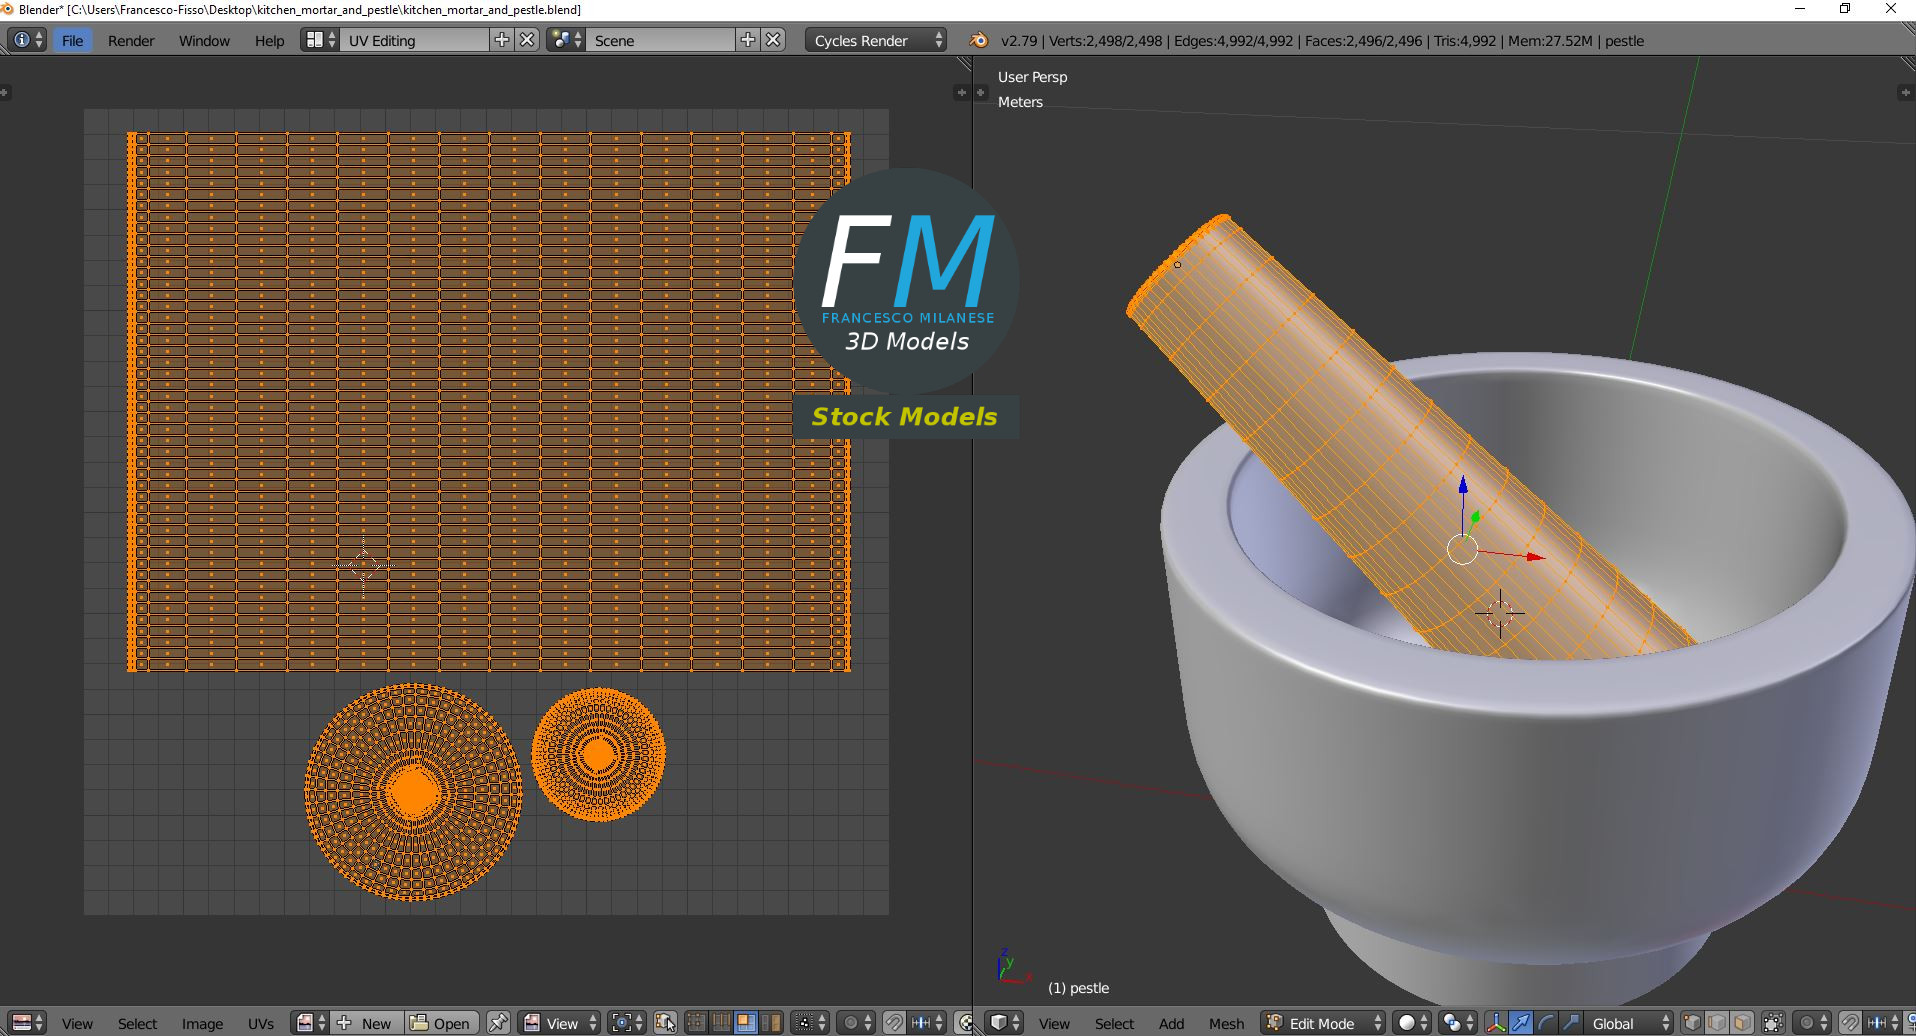Open the Select menu in UV editor
The image size is (1916, 1036).
(137, 1023)
